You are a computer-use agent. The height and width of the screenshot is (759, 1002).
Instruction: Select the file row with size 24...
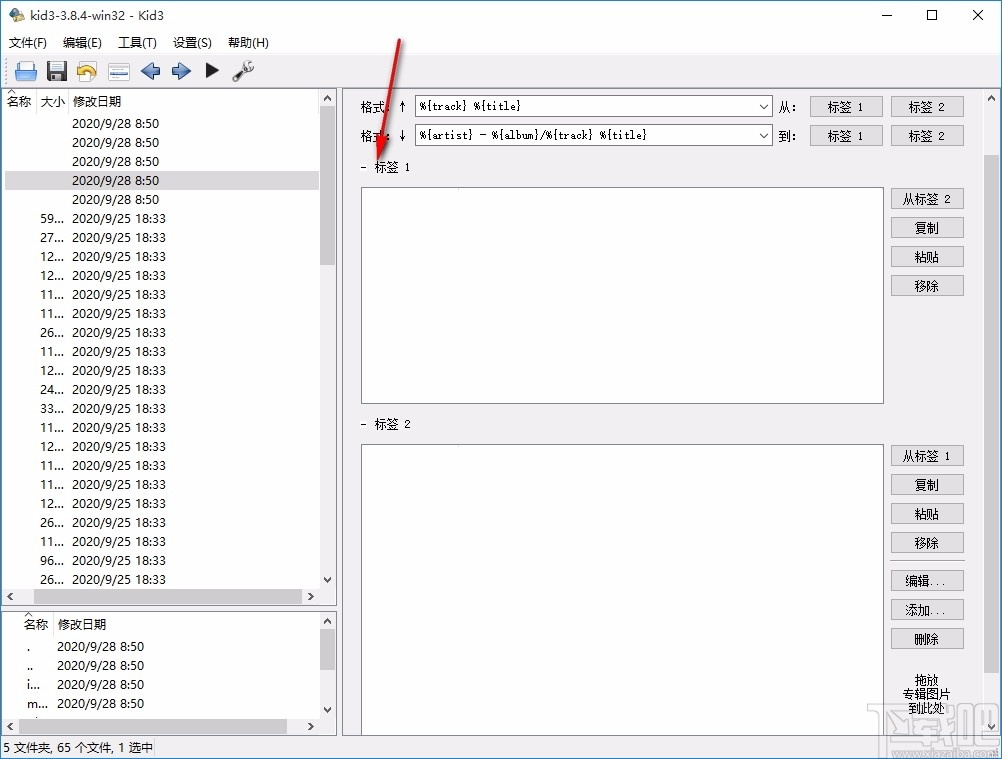click(x=162, y=390)
